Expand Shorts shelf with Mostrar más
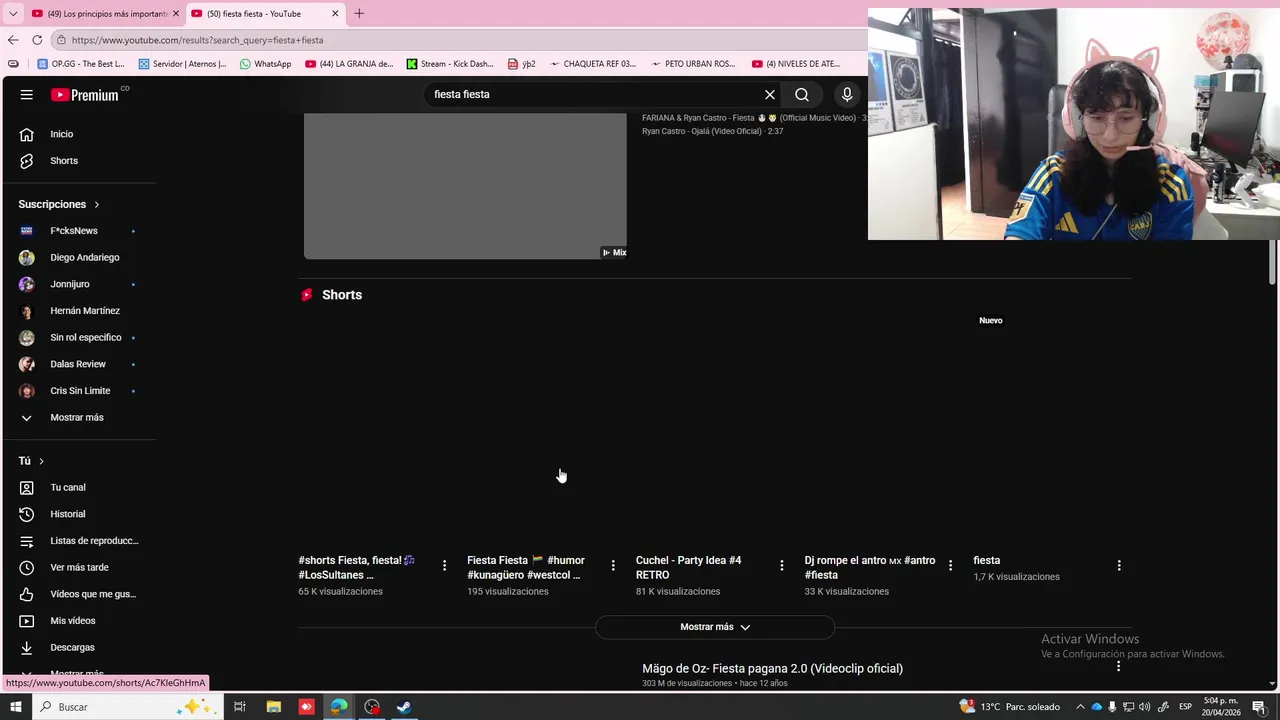1280x720 pixels. (715, 627)
